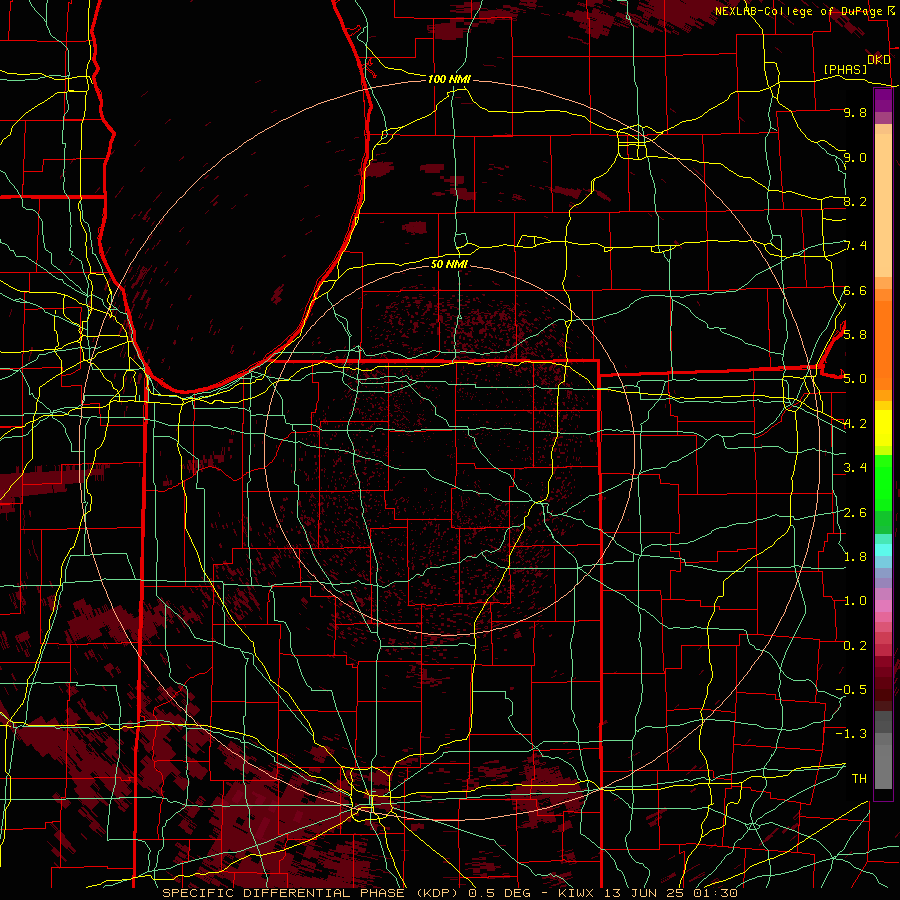
Task: Click the 8.2 value on the color scale
Action: 855,201
